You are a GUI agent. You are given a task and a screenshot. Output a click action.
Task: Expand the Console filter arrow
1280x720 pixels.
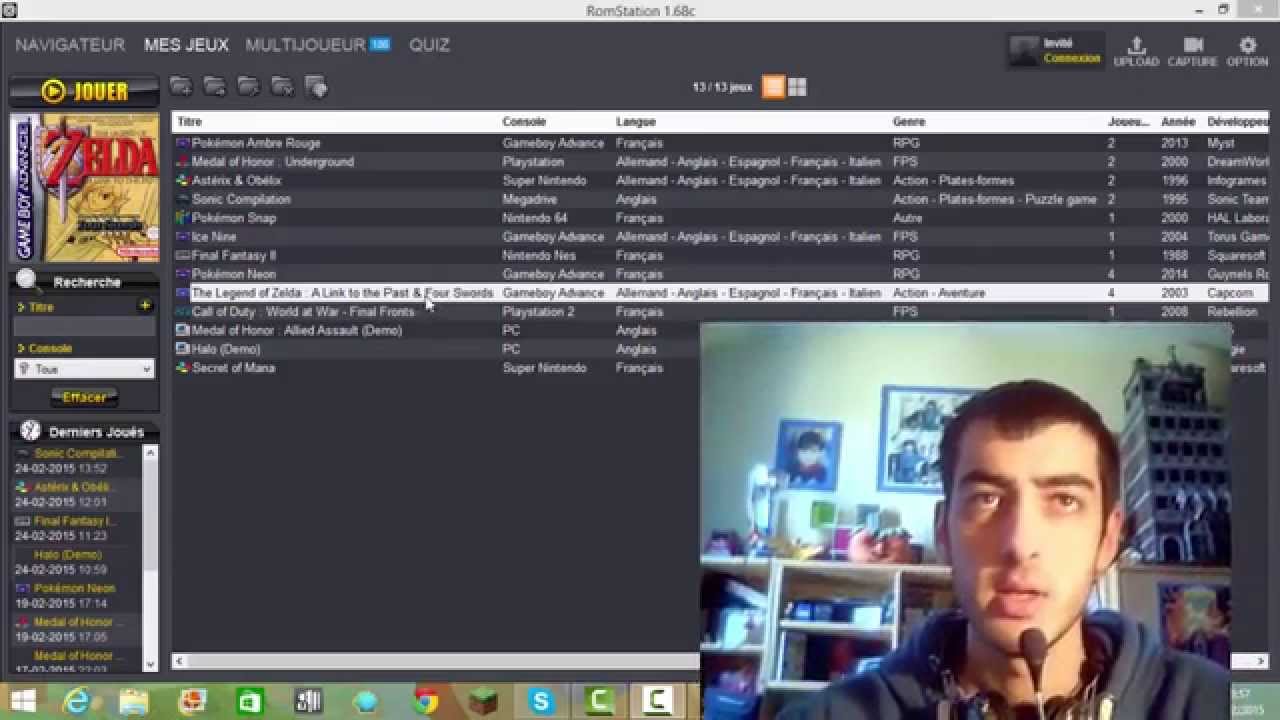click(x=21, y=349)
